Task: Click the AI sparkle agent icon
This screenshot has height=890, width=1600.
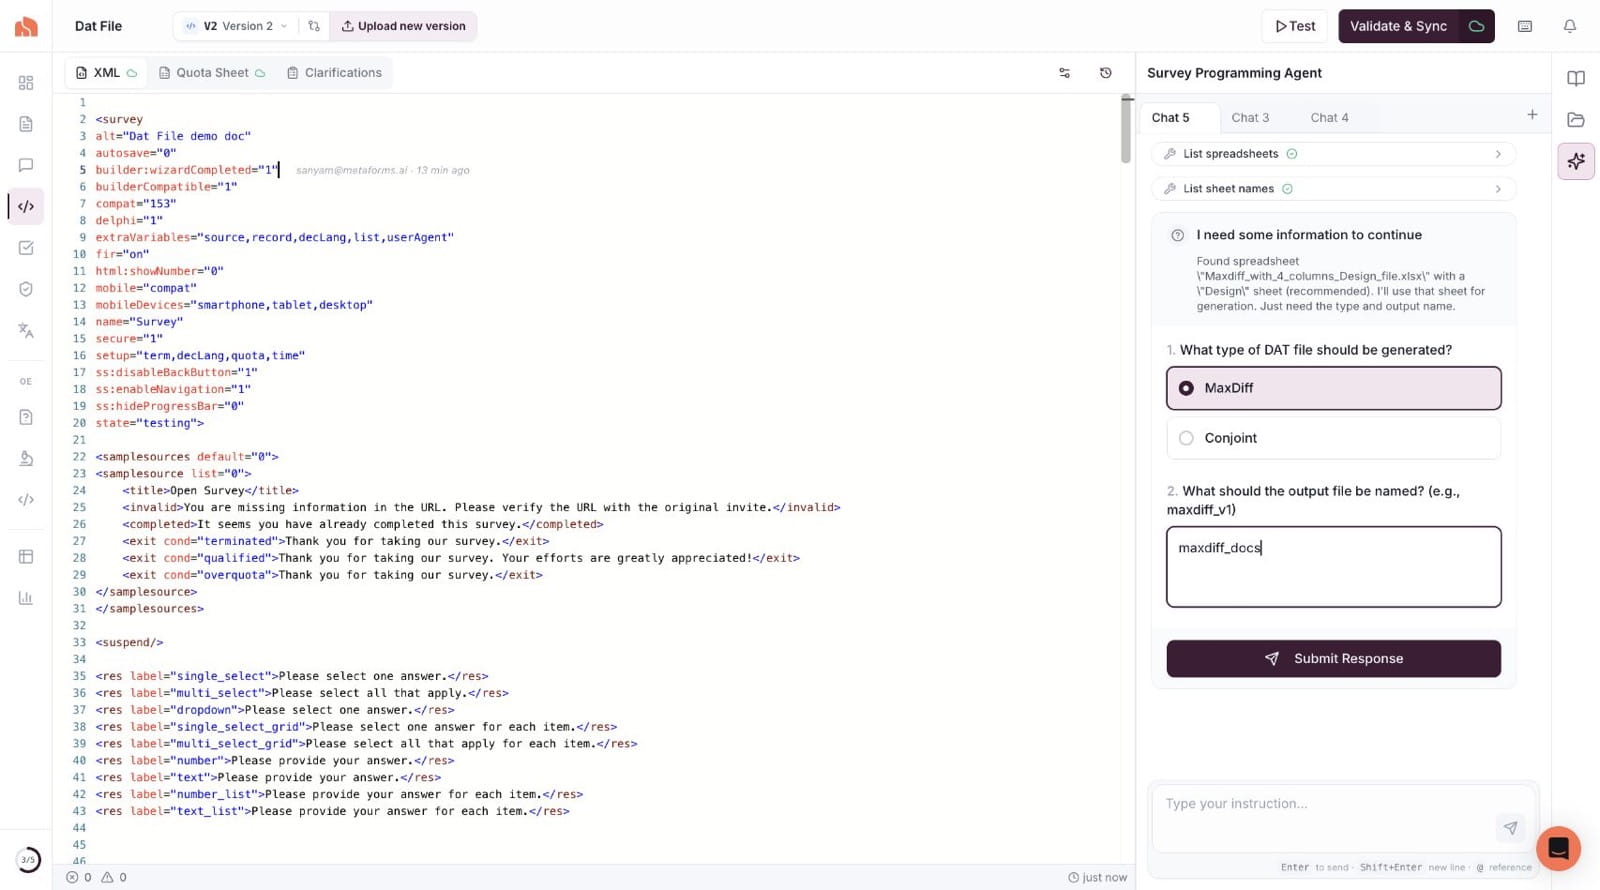Action: [x=1576, y=161]
